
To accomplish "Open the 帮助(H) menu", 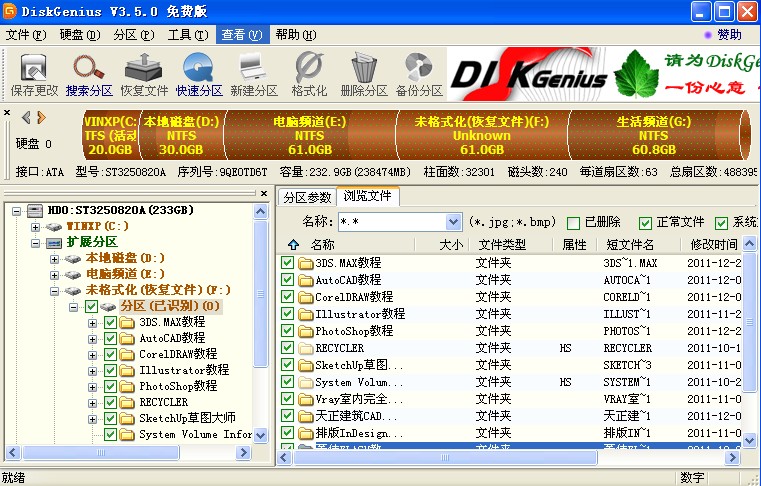I will (x=296, y=35).
